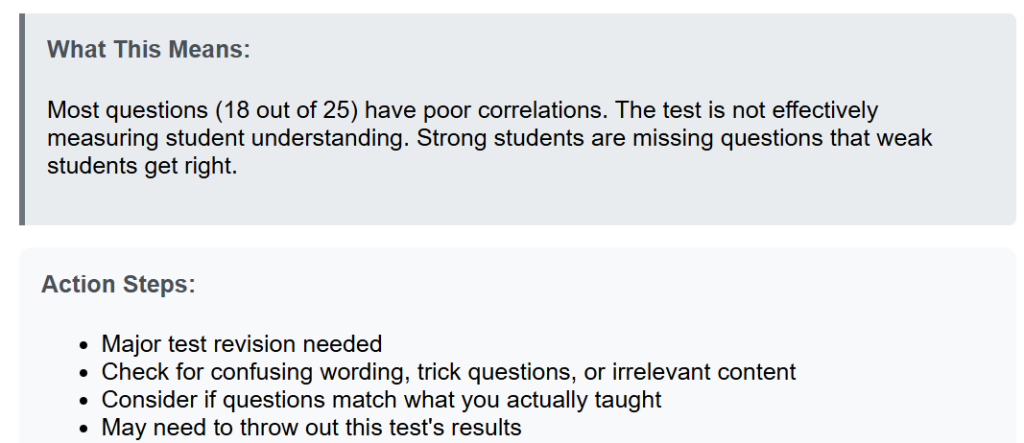Image resolution: width=1024 pixels, height=443 pixels.
Task: Click the "Action Steps:" heading
Action: (x=118, y=284)
